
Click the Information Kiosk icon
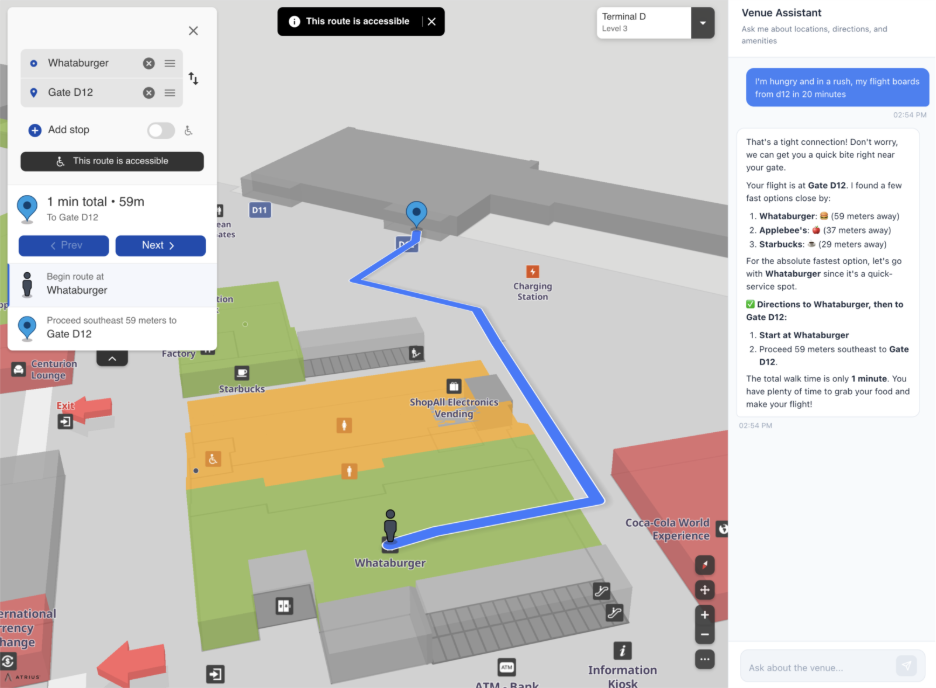tap(622, 651)
